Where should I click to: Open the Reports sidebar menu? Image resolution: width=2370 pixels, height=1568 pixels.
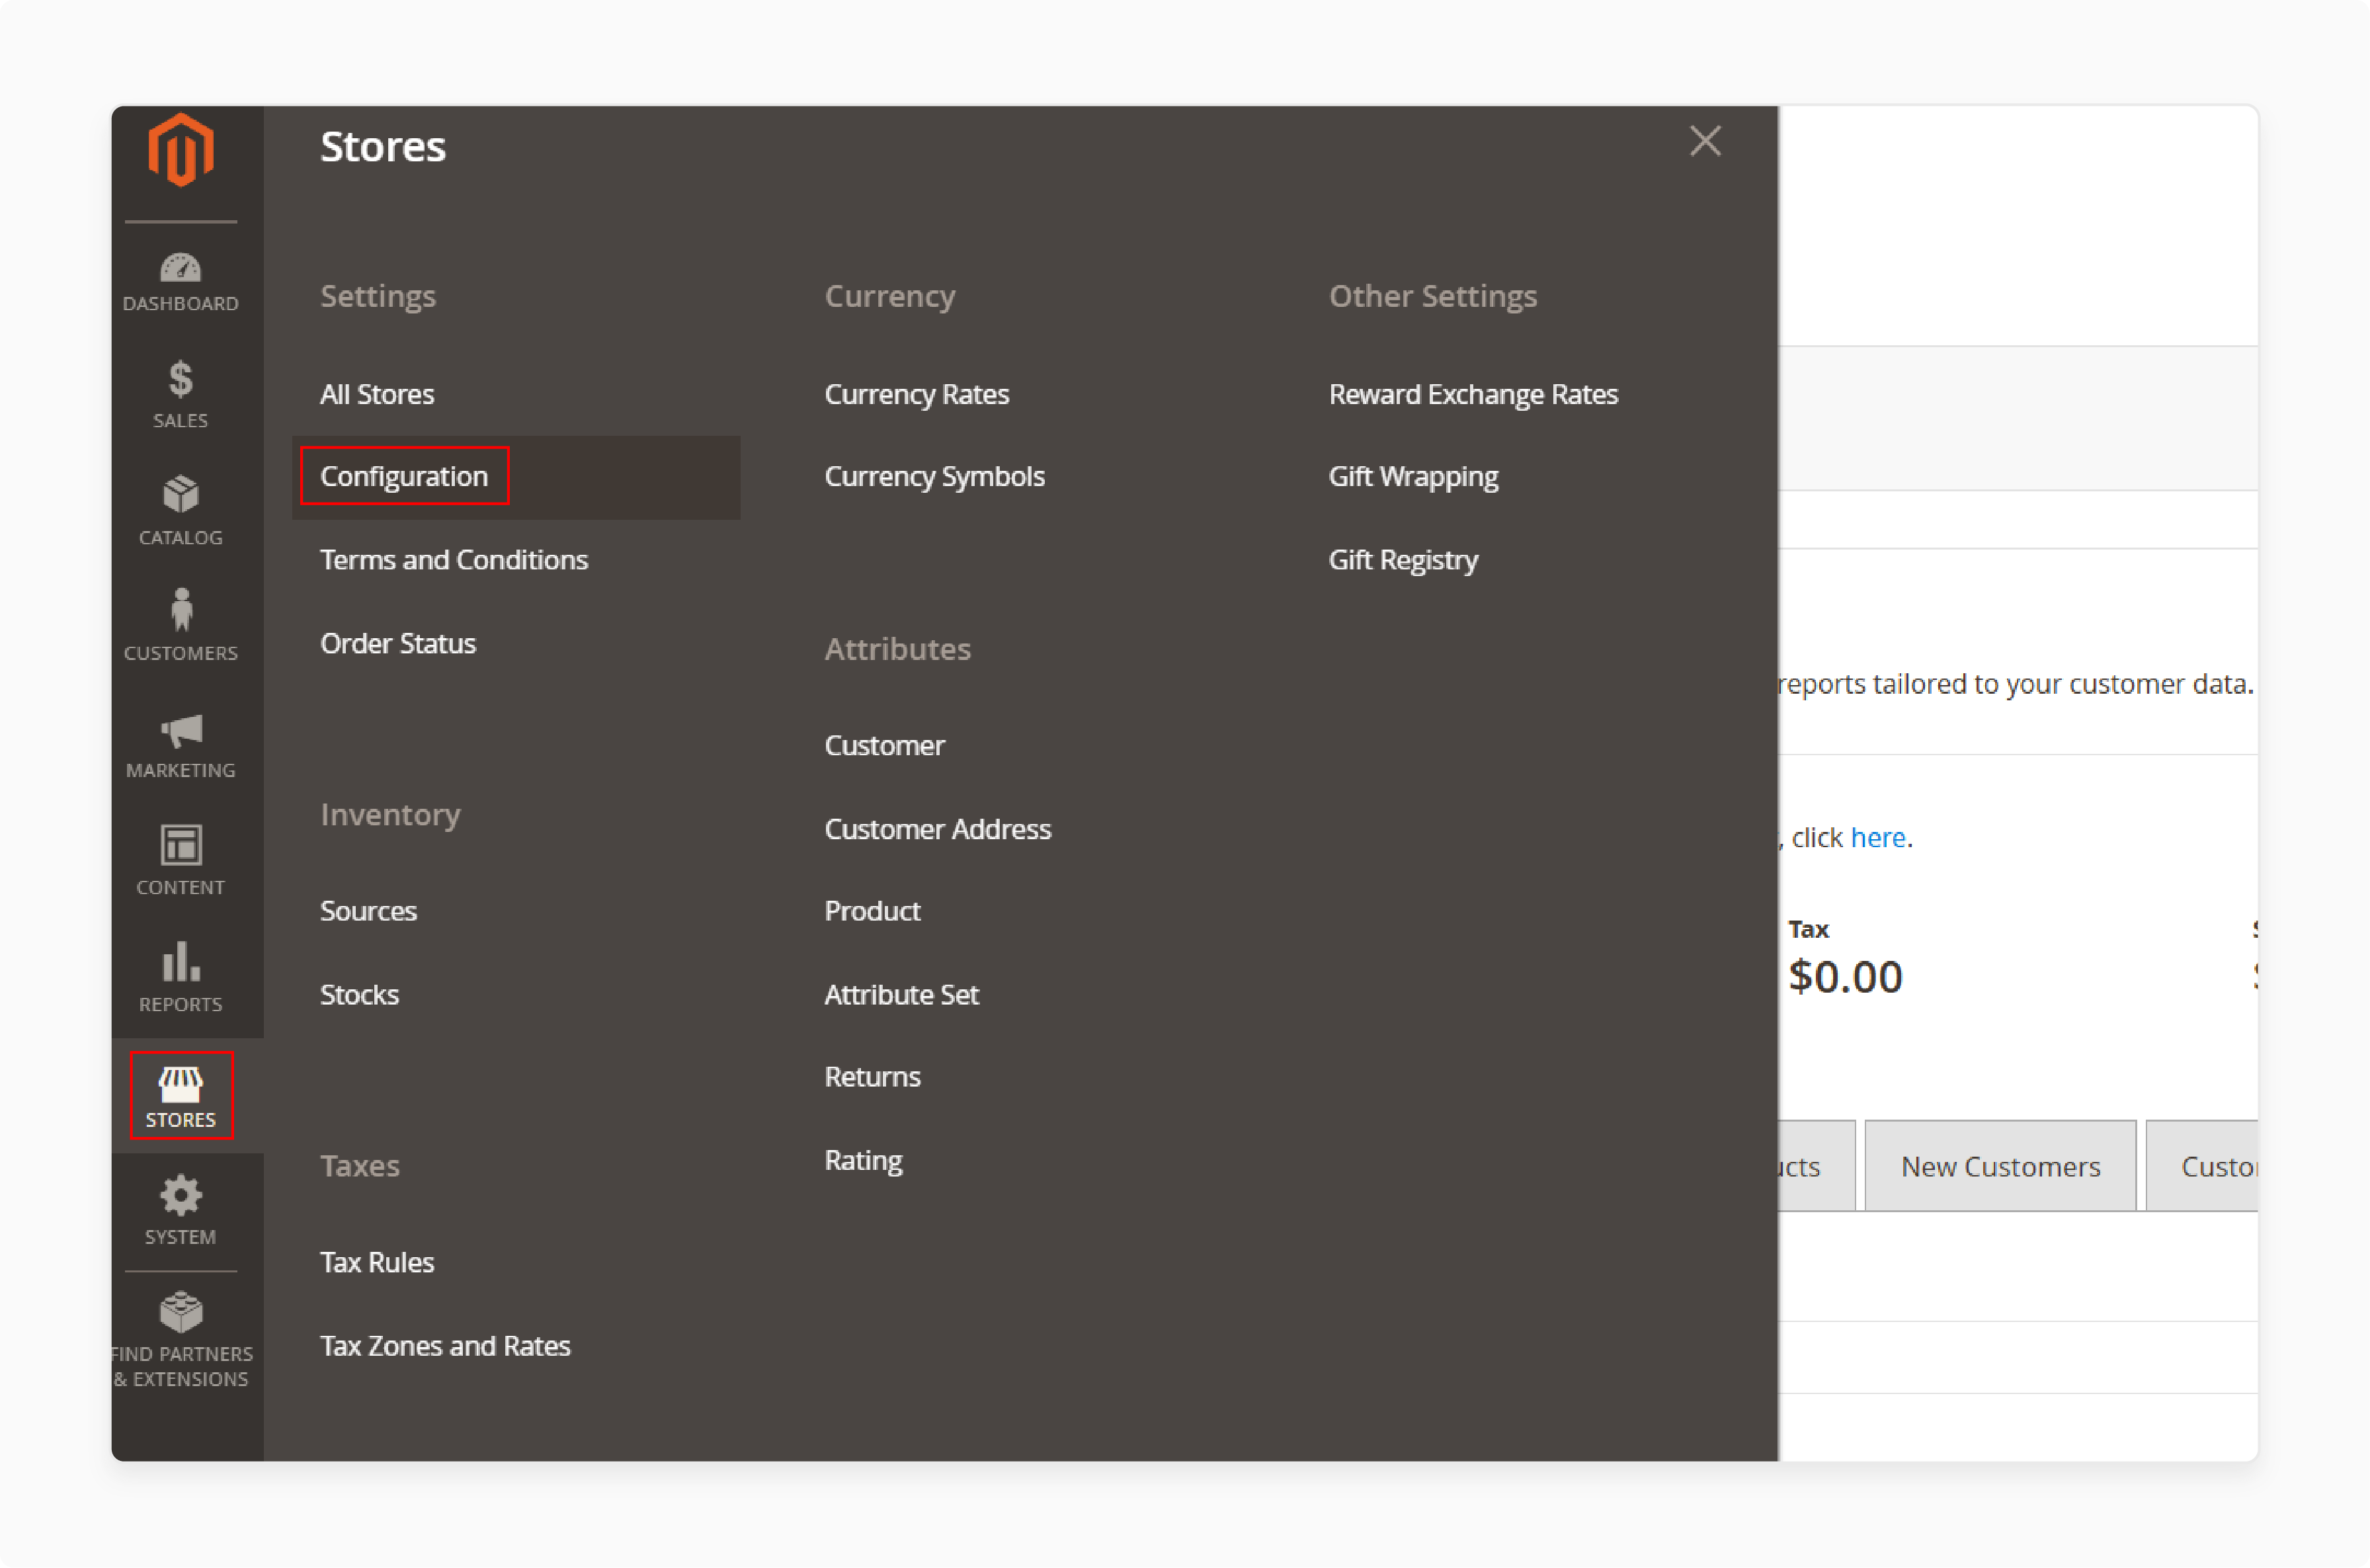click(181, 977)
